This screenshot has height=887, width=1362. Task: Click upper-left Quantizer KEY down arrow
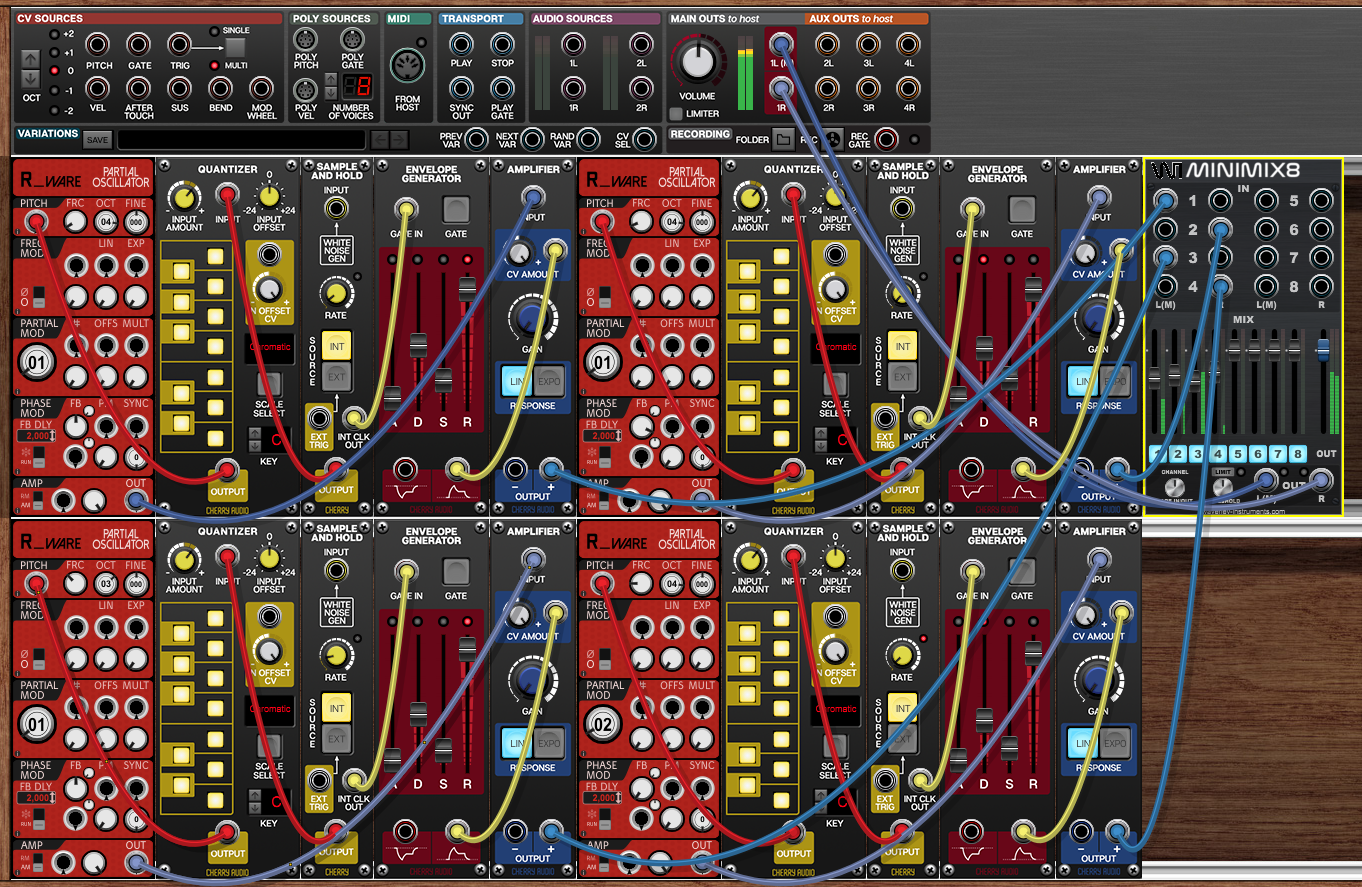(255, 446)
